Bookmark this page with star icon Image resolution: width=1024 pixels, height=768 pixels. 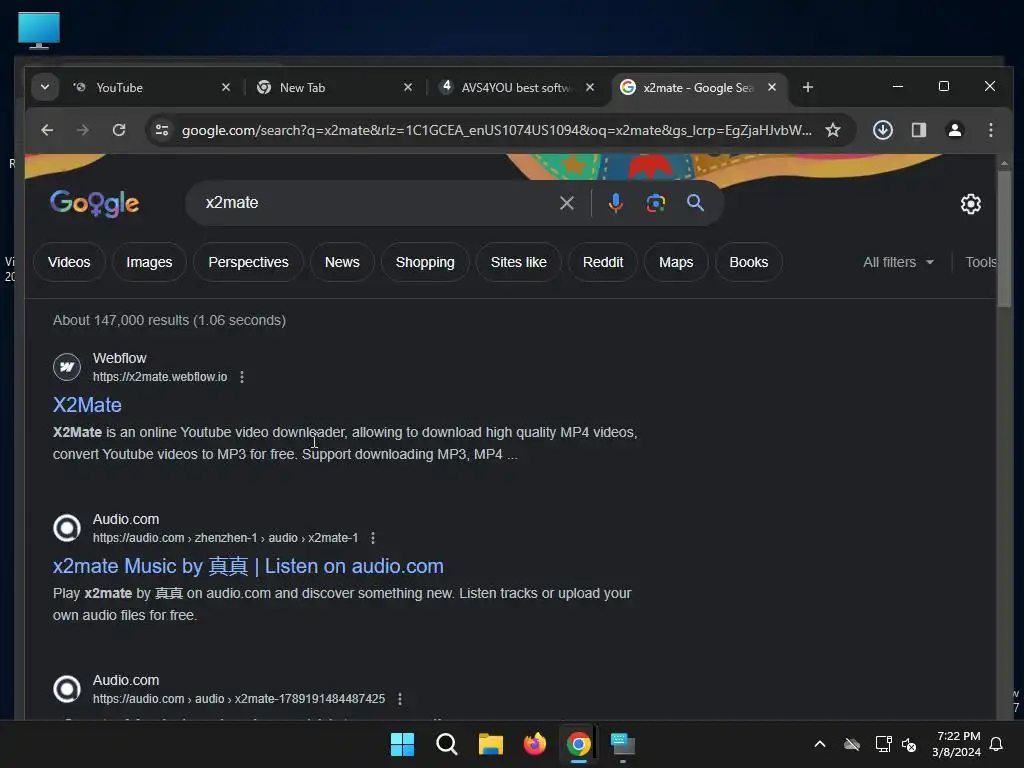833,130
